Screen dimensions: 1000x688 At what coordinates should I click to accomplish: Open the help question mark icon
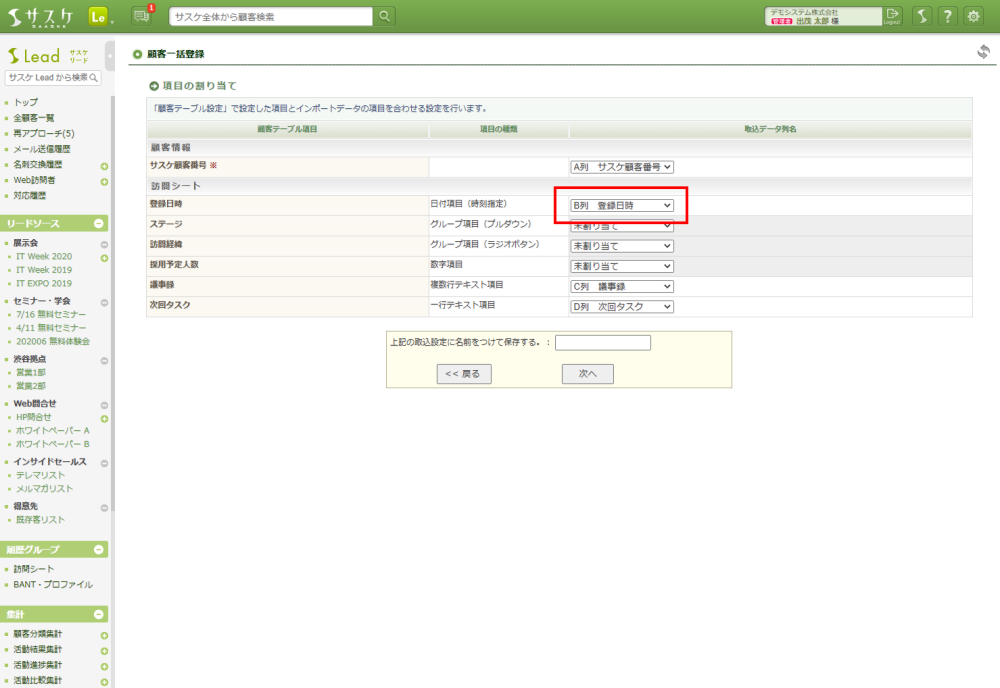tap(946, 17)
